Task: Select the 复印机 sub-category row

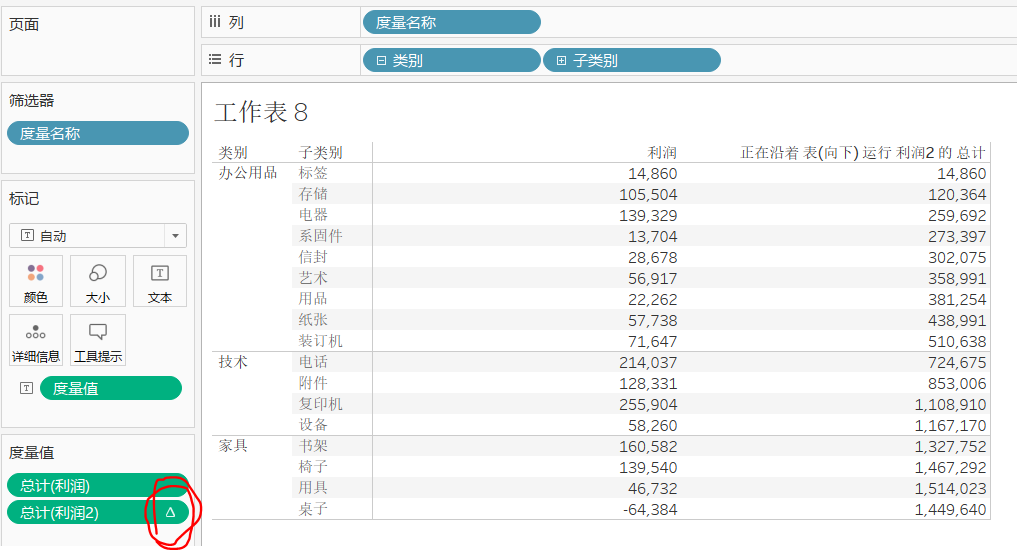Action: point(320,403)
